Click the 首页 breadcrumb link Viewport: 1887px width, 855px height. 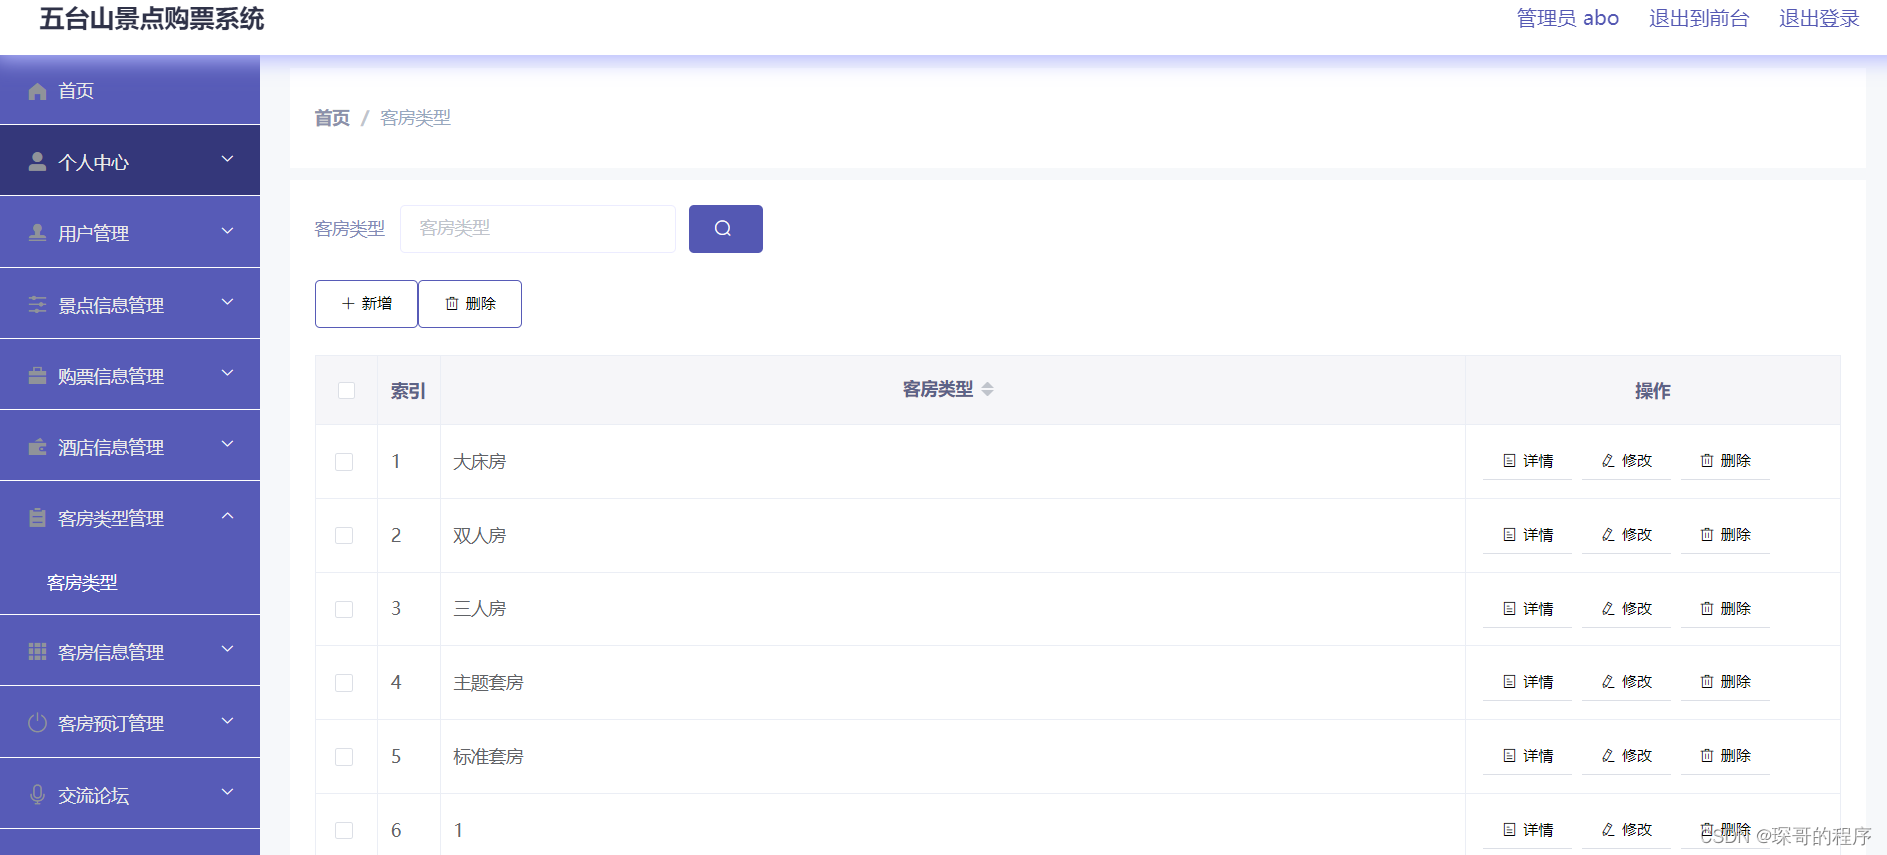(332, 118)
